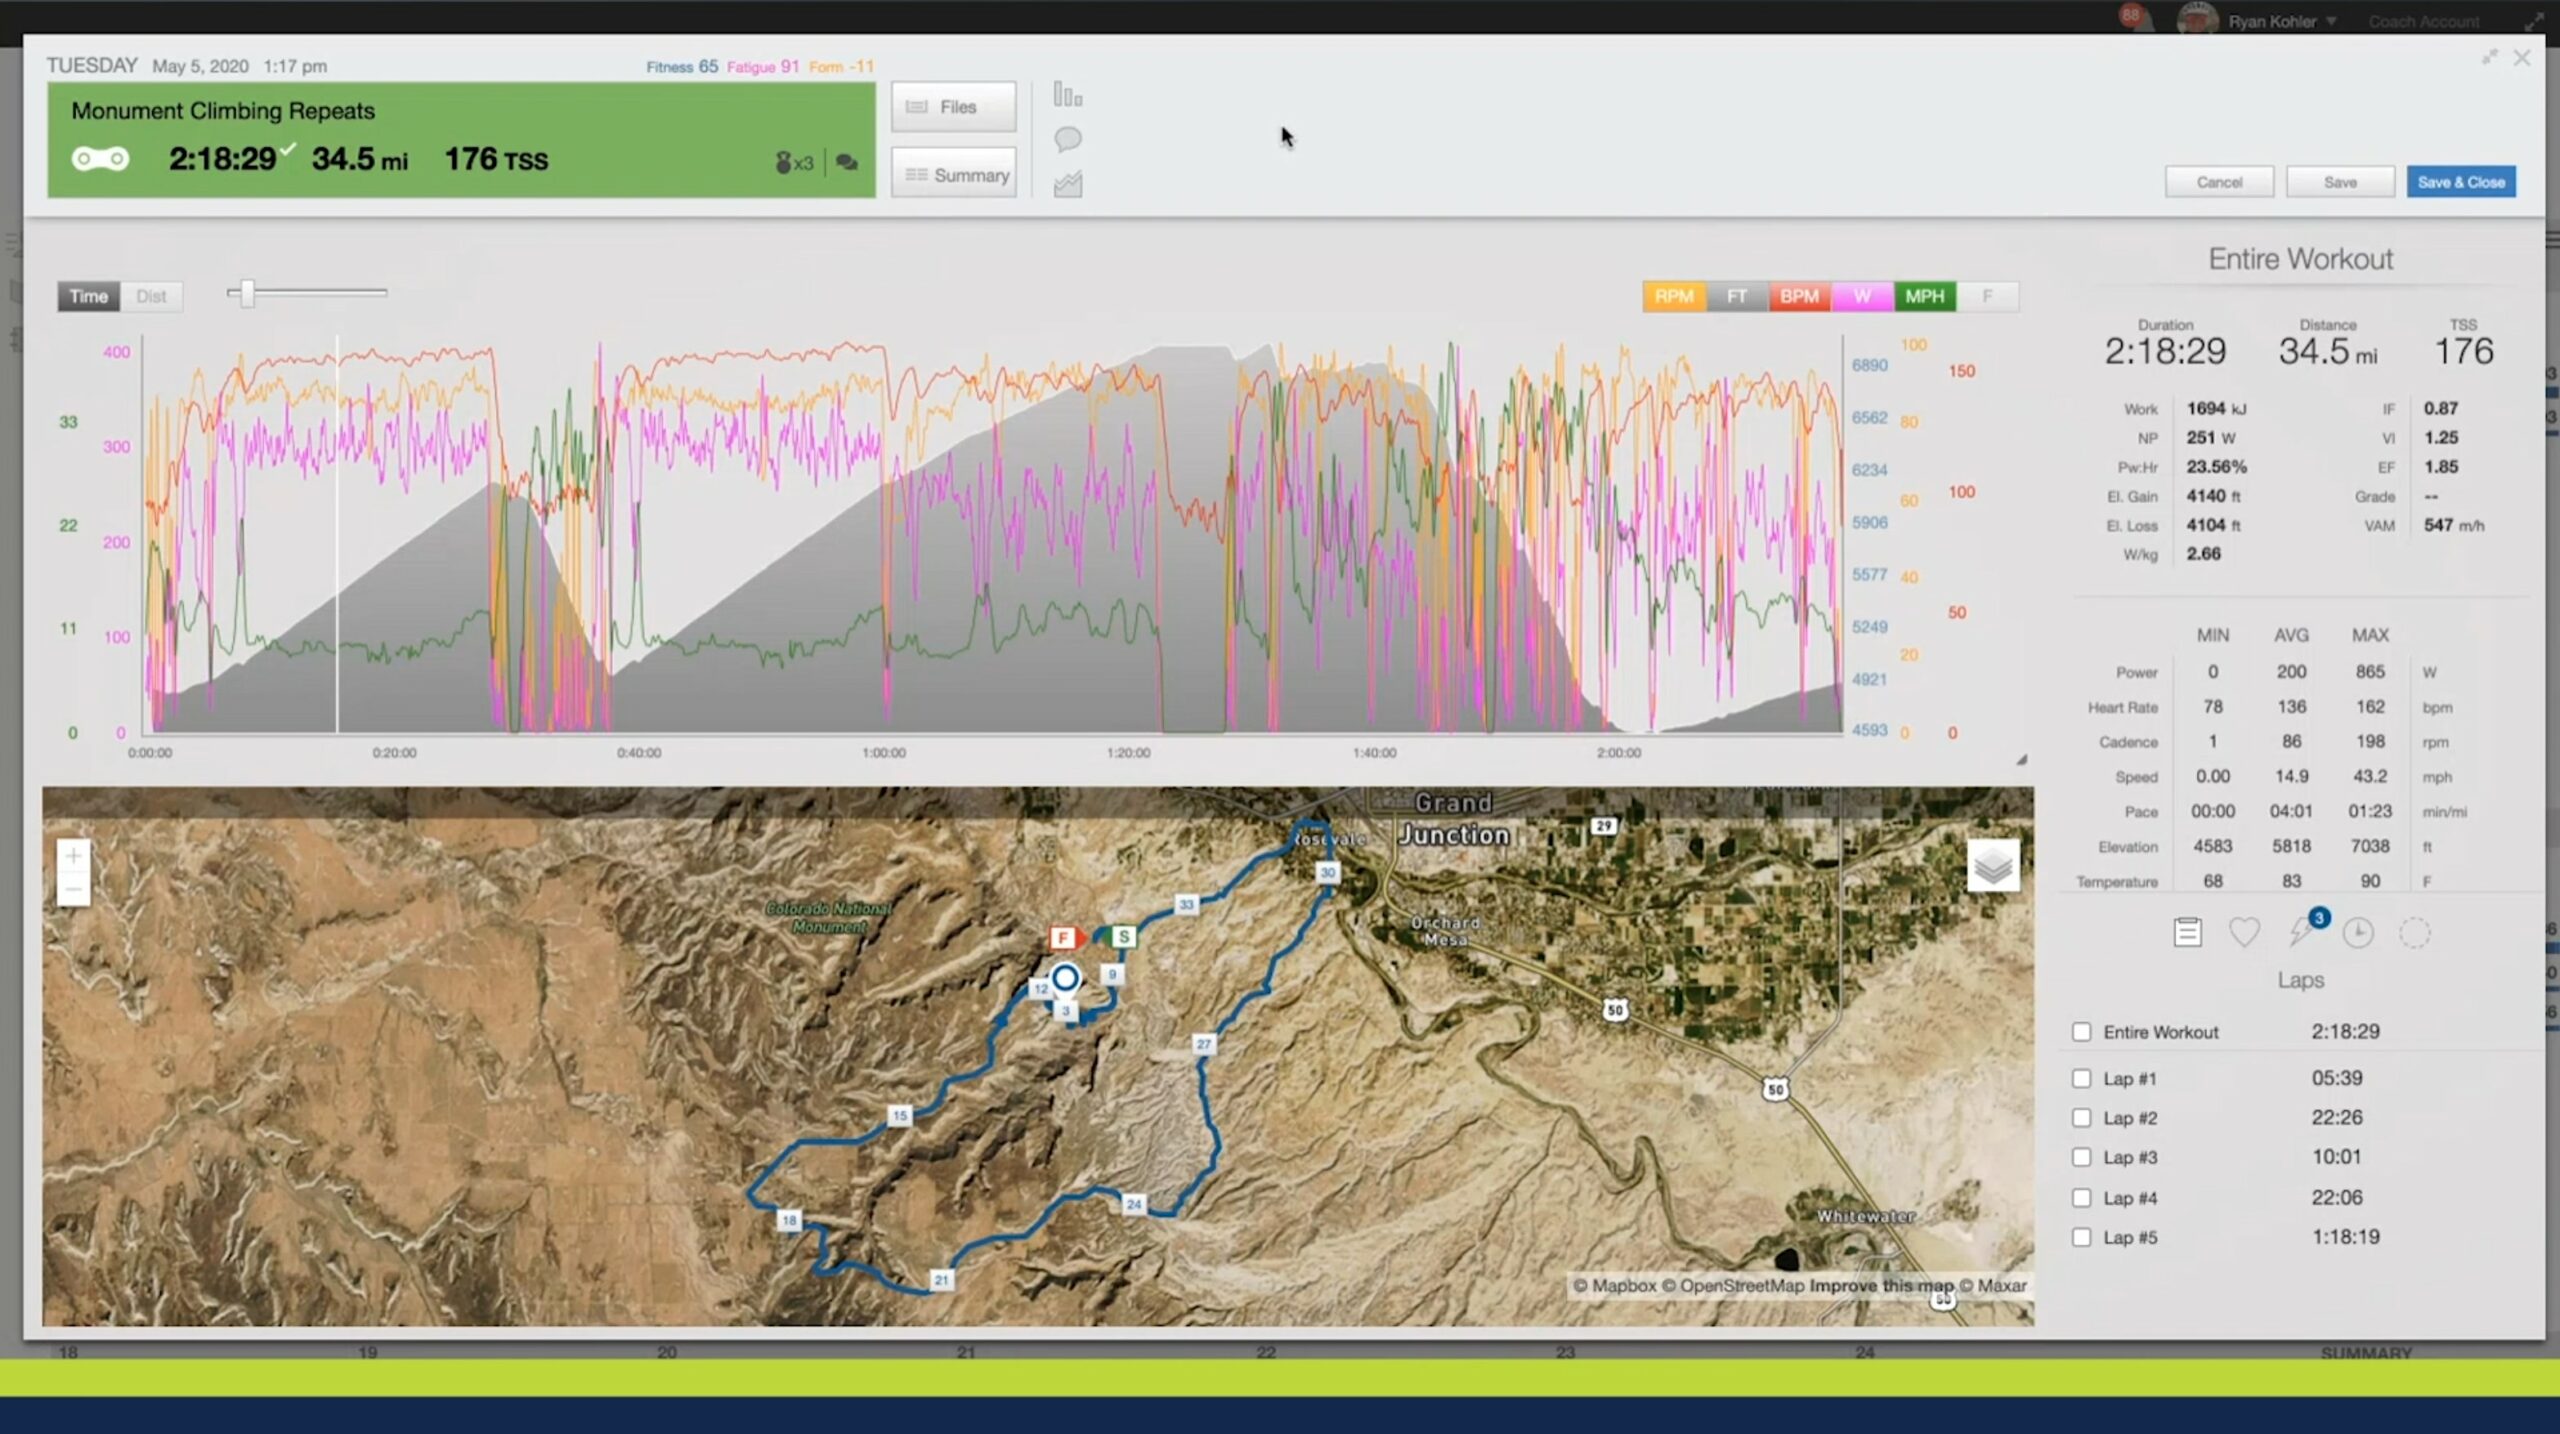Open the lightning bolt power peaks icon
2560x1434 pixels.
[2300, 932]
